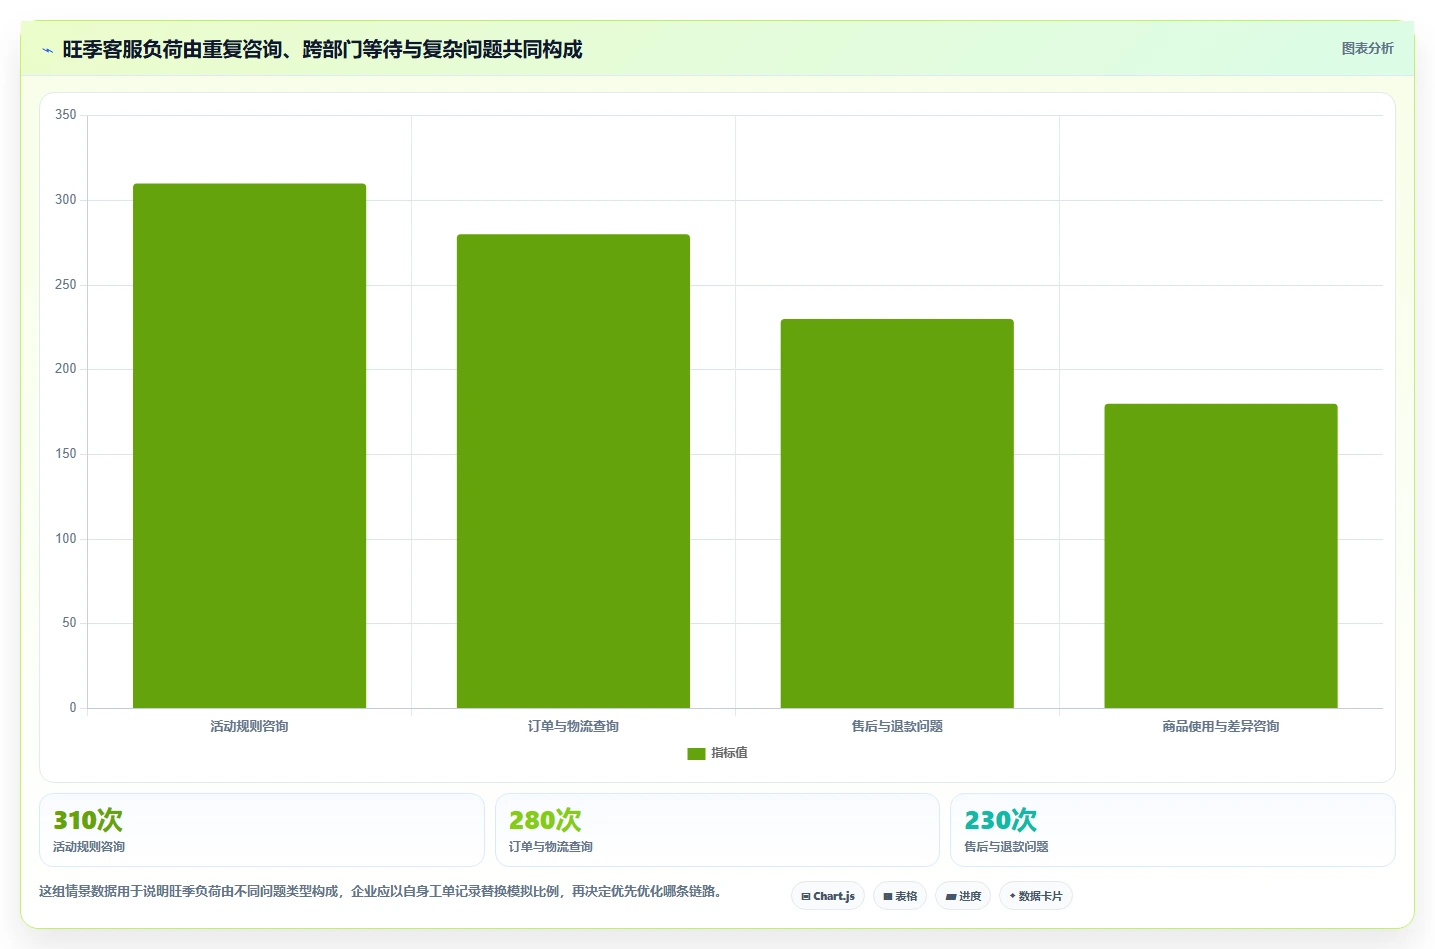Image resolution: width=1435 pixels, height=949 pixels.
Task: Click the 商品使用与差异咨询 x-axis label
Action: pos(1221,726)
